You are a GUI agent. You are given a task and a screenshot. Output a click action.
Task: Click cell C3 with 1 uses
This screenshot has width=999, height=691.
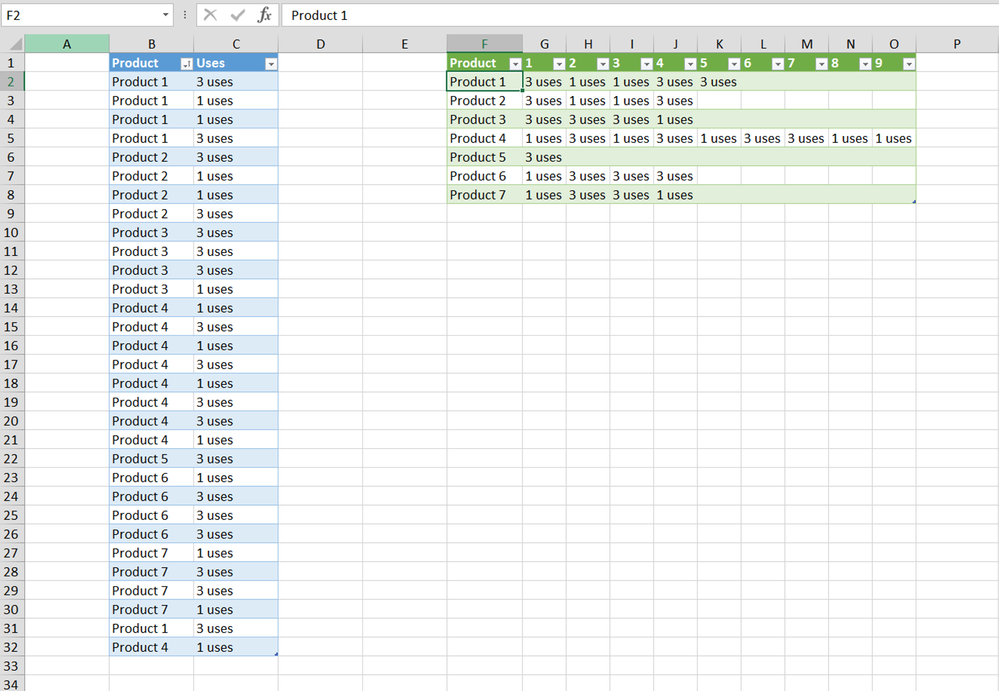coord(236,101)
